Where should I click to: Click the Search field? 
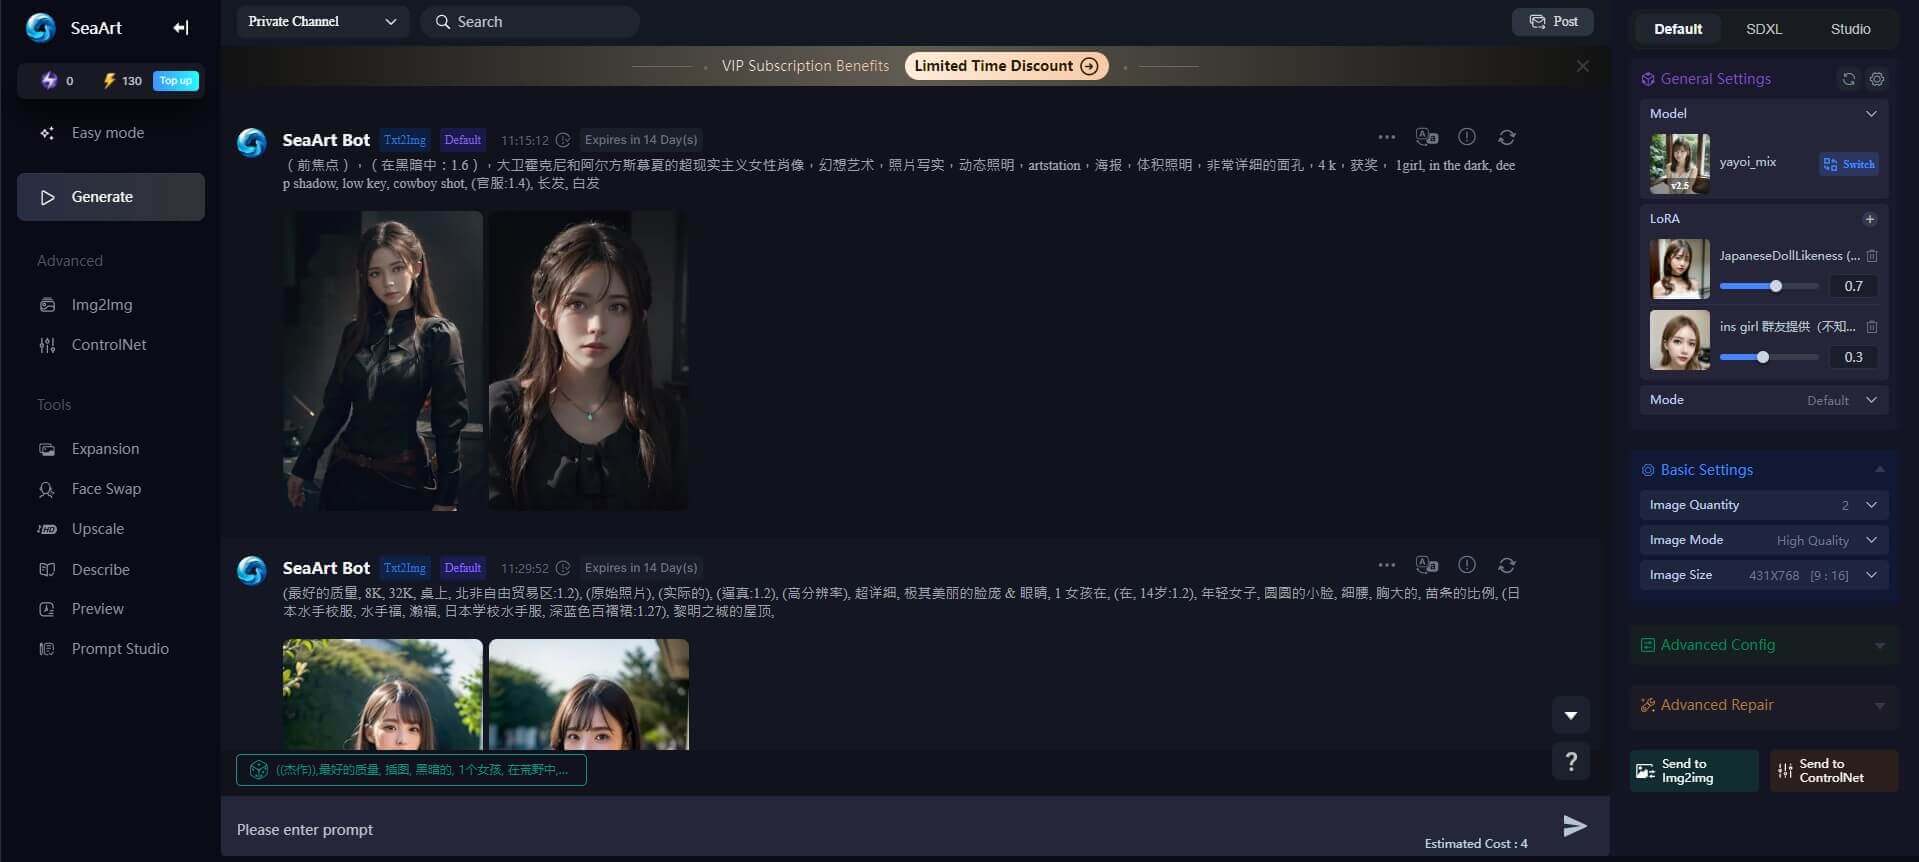[530, 22]
